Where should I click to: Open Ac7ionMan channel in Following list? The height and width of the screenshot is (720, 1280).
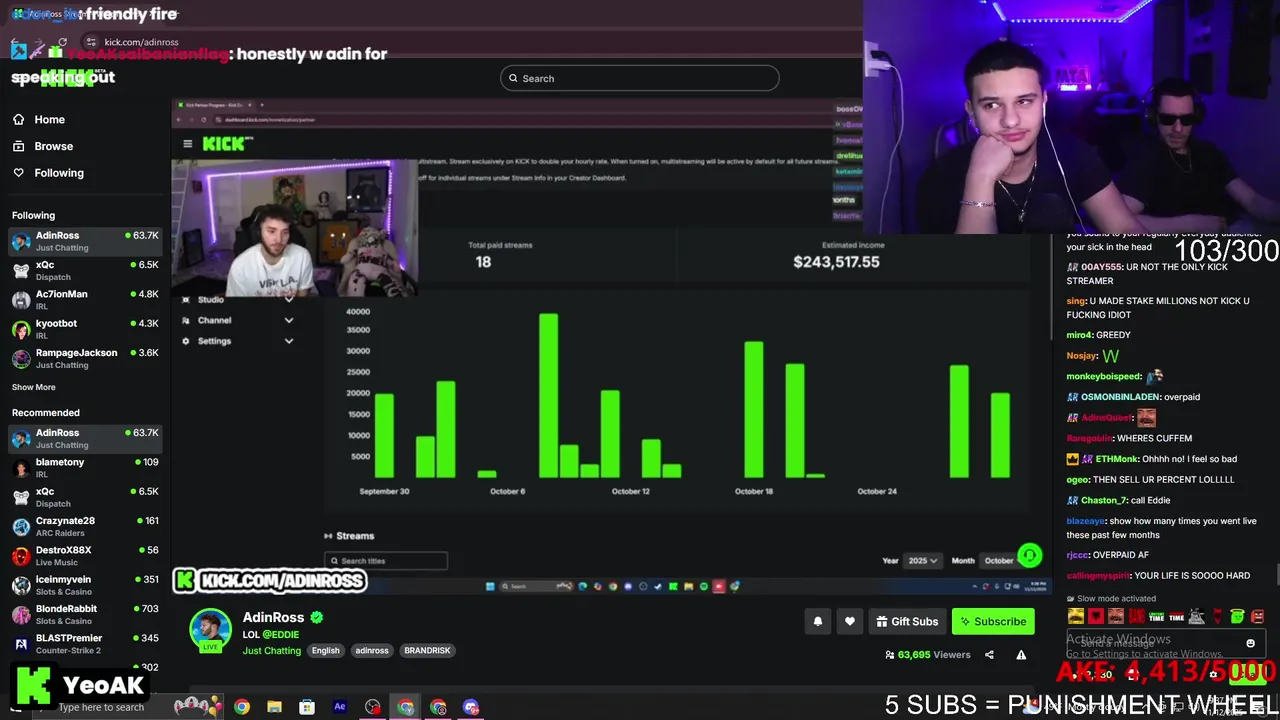click(x=85, y=299)
